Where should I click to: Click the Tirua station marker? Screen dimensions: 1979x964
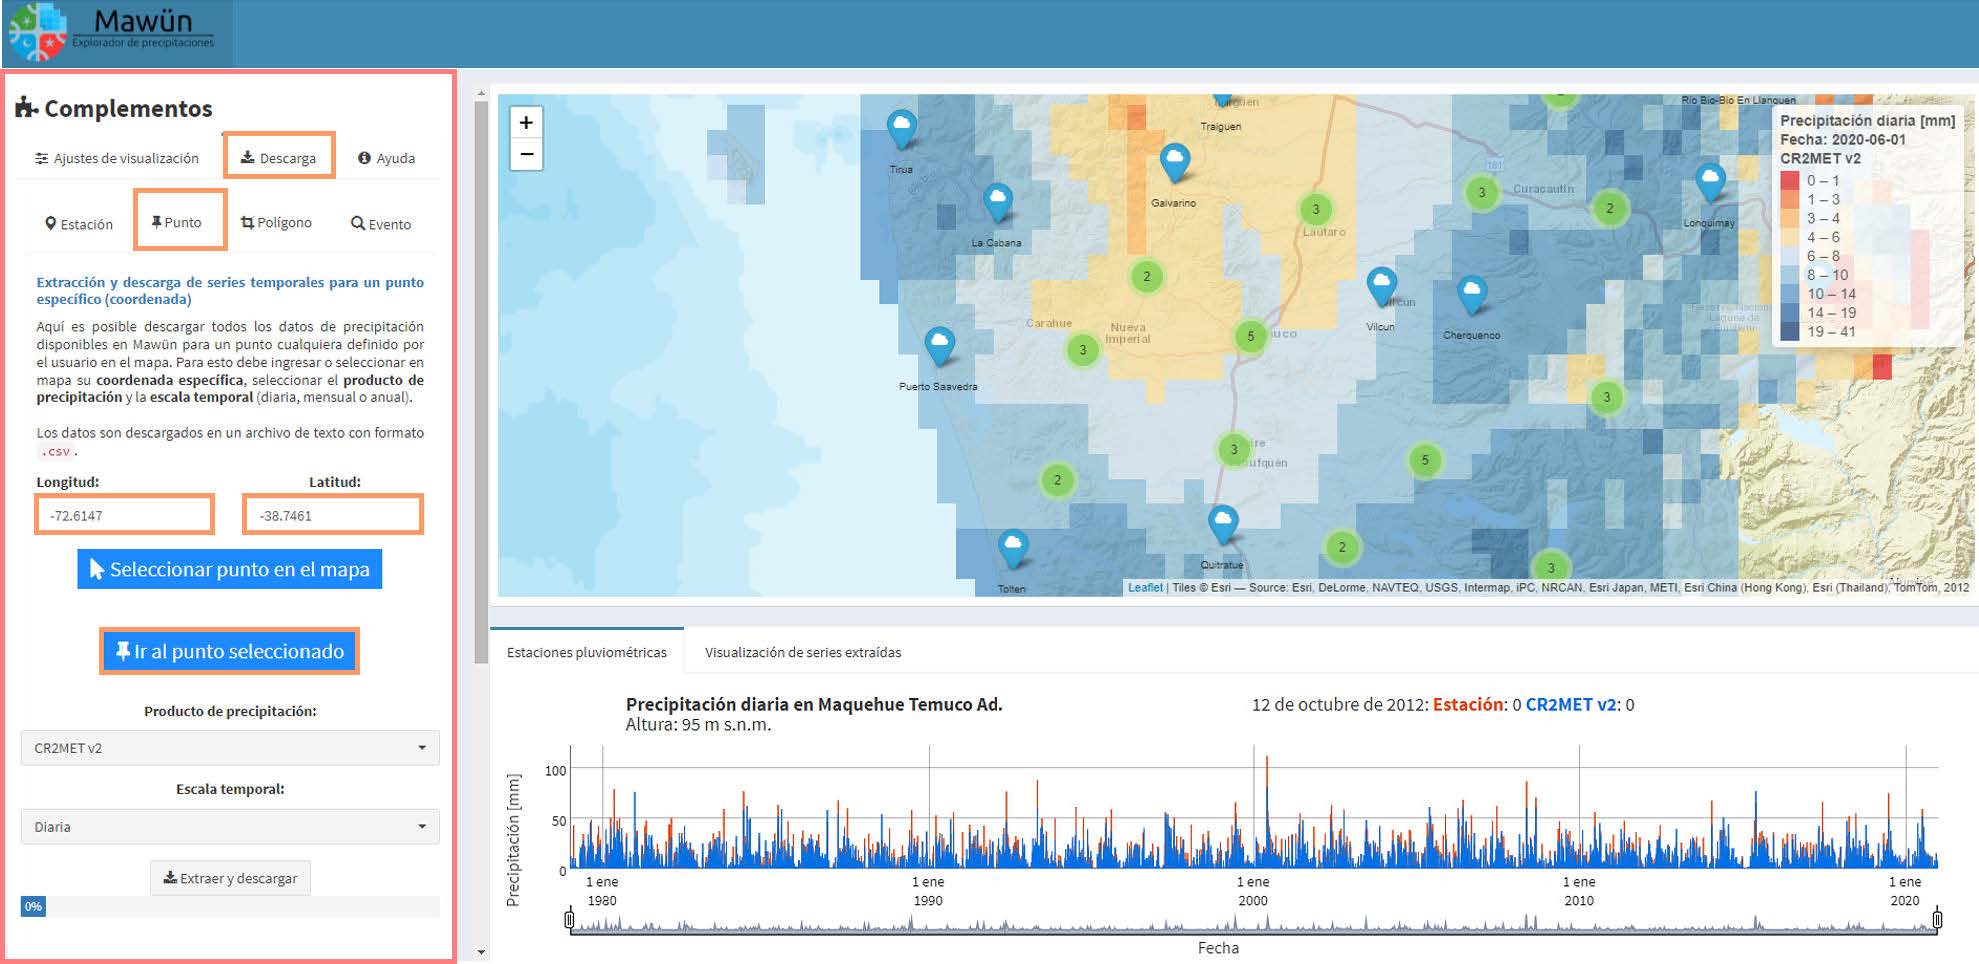pos(901,127)
